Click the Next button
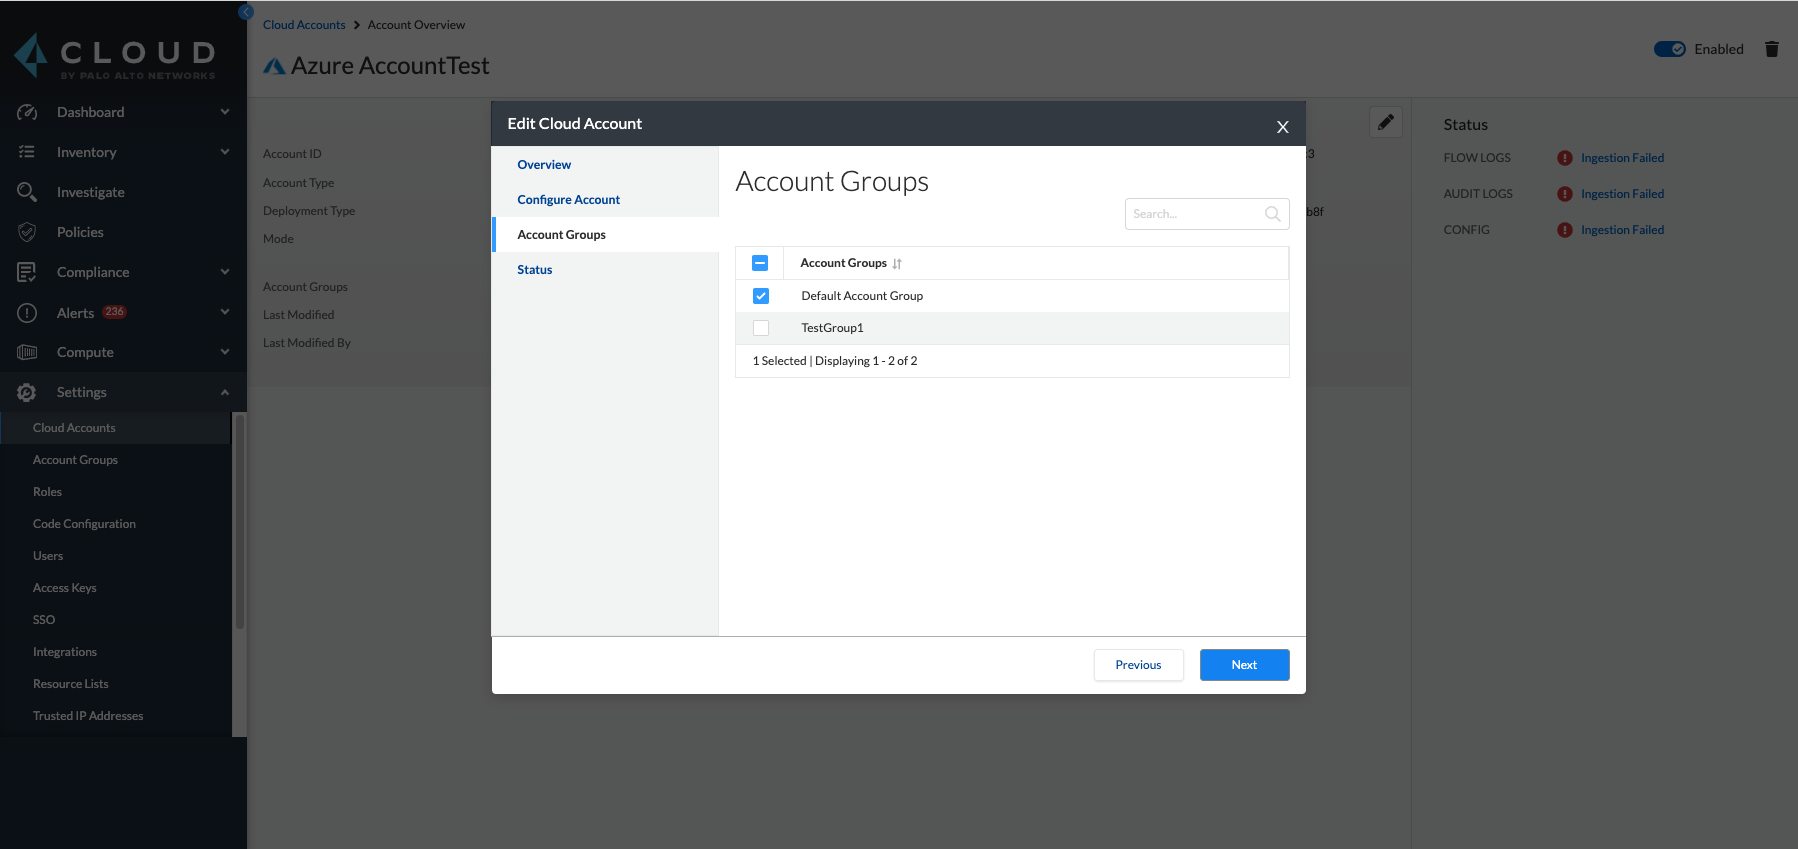Screen dimensions: 1798x849 click(1244, 665)
